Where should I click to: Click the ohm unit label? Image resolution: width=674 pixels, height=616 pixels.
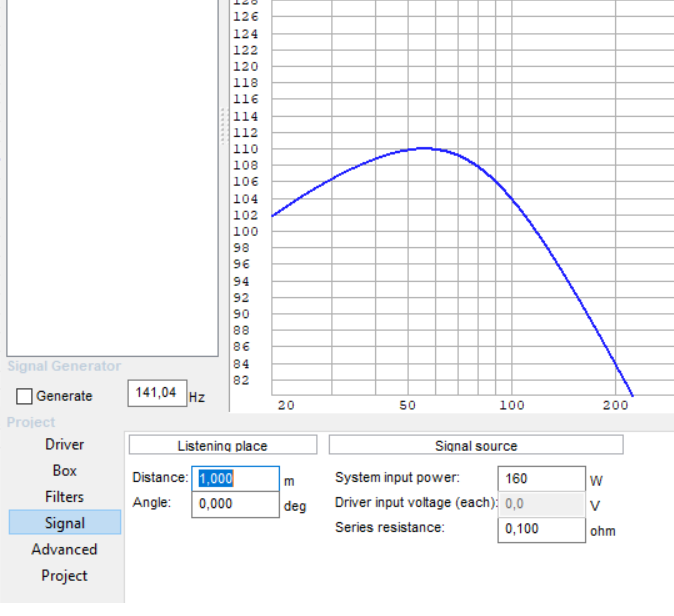click(x=603, y=531)
